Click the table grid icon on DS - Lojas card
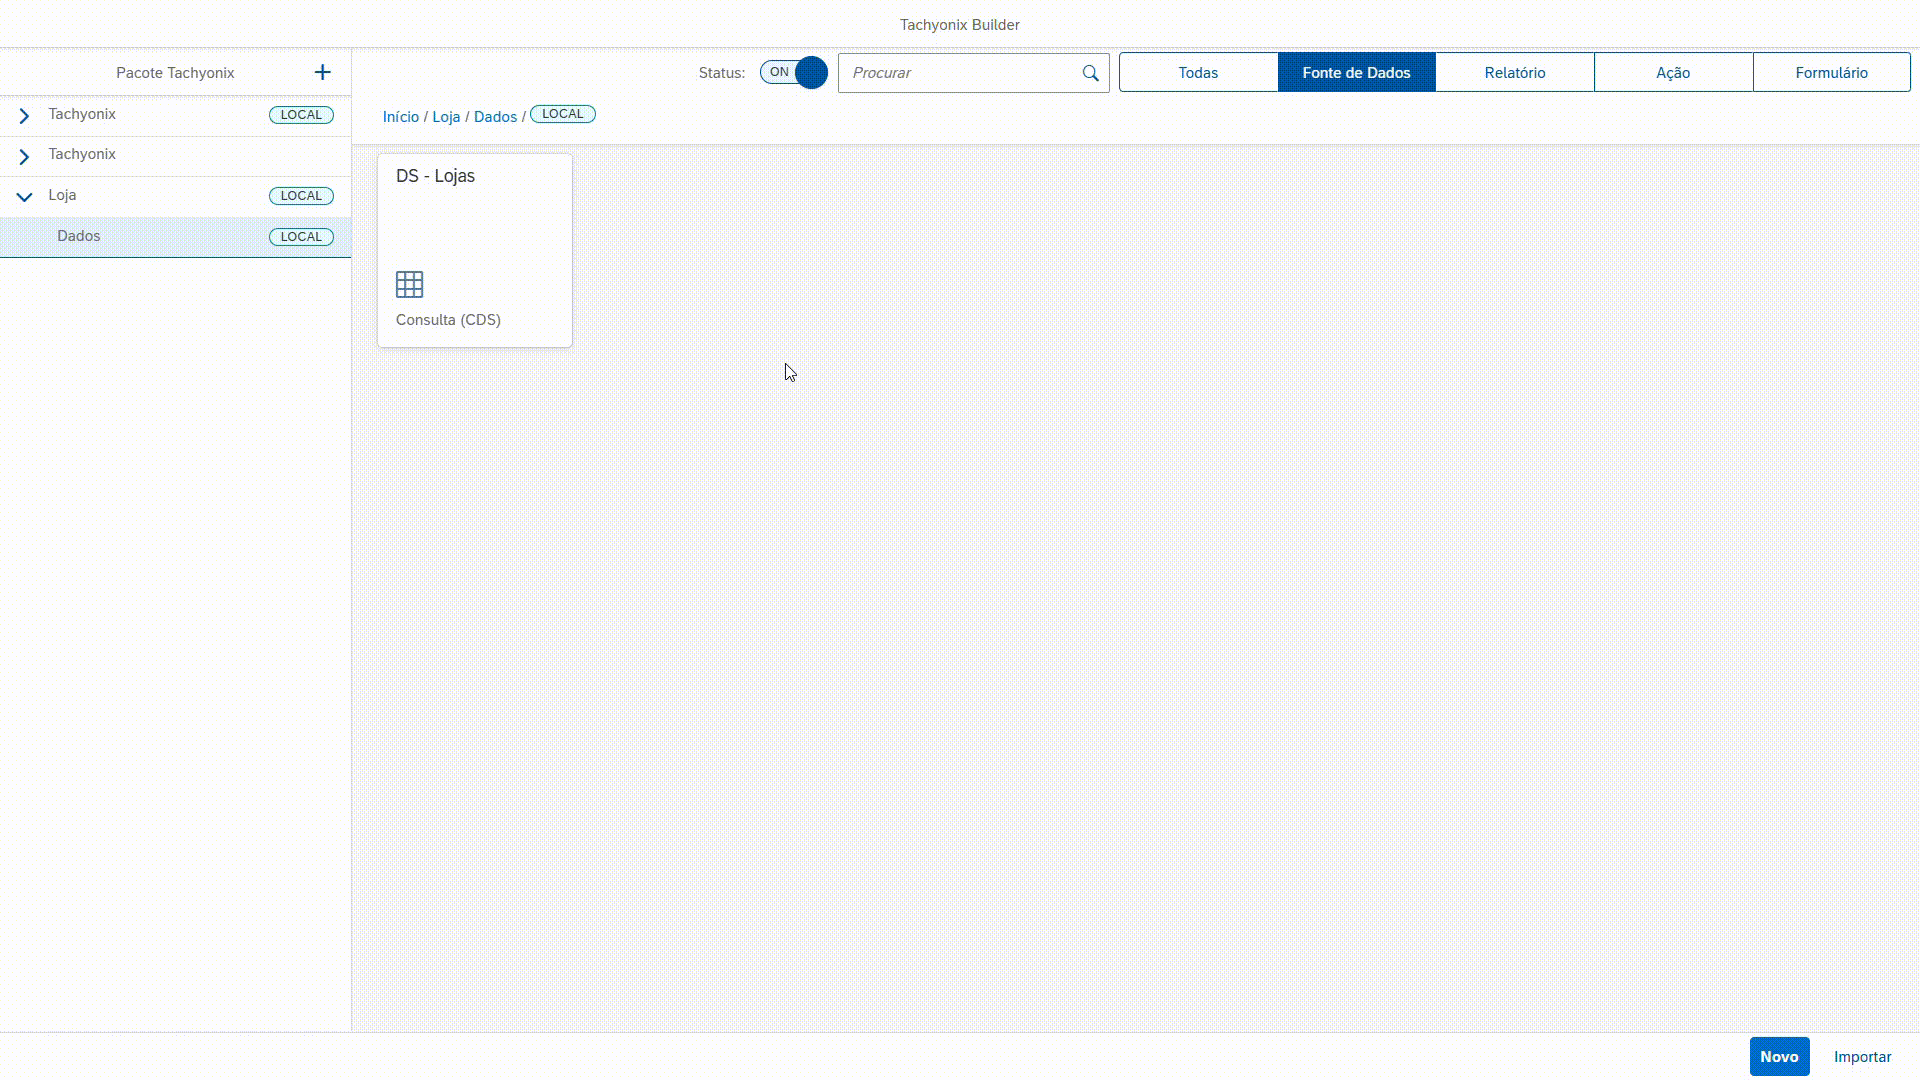This screenshot has width=1920, height=1080. pyautogui.click(x=409, y=285)
